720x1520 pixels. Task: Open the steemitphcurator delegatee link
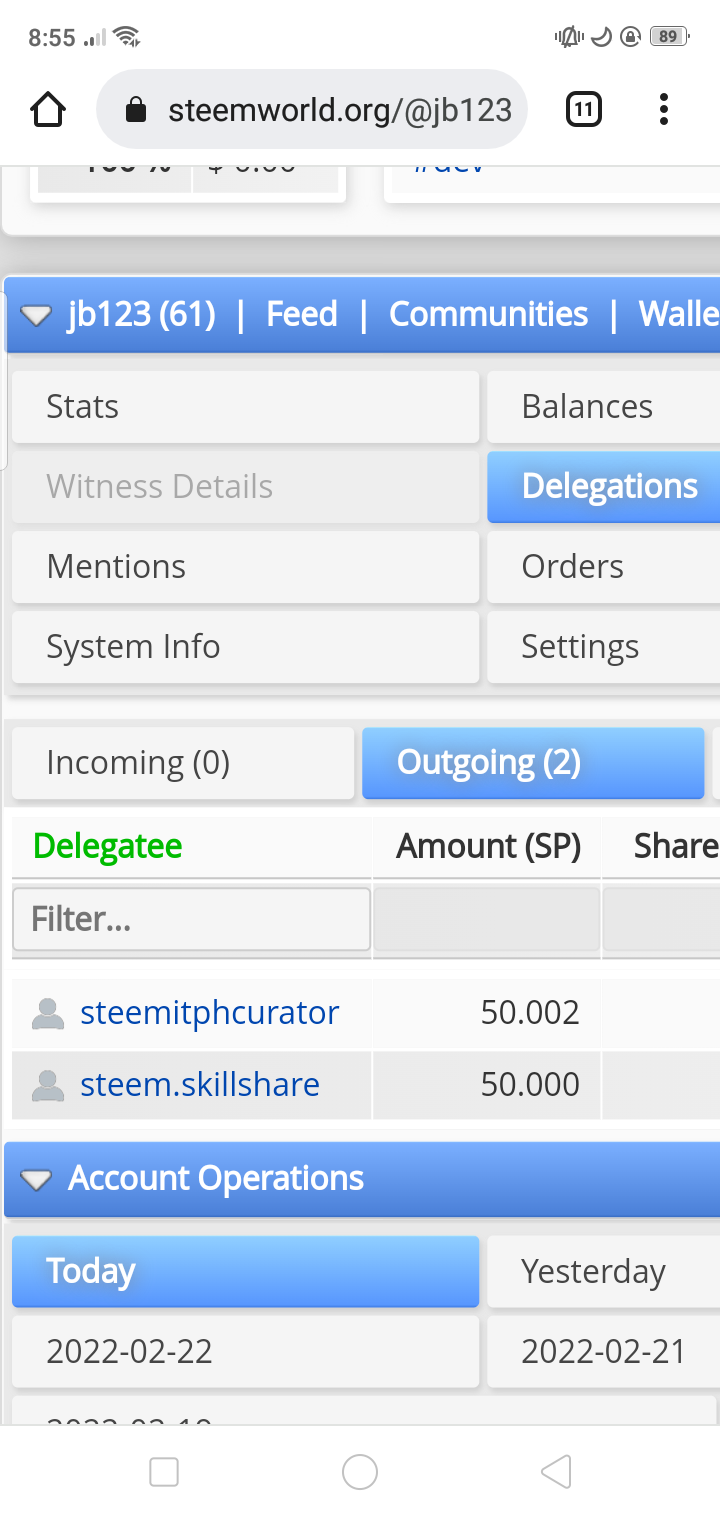[209, 1013]
